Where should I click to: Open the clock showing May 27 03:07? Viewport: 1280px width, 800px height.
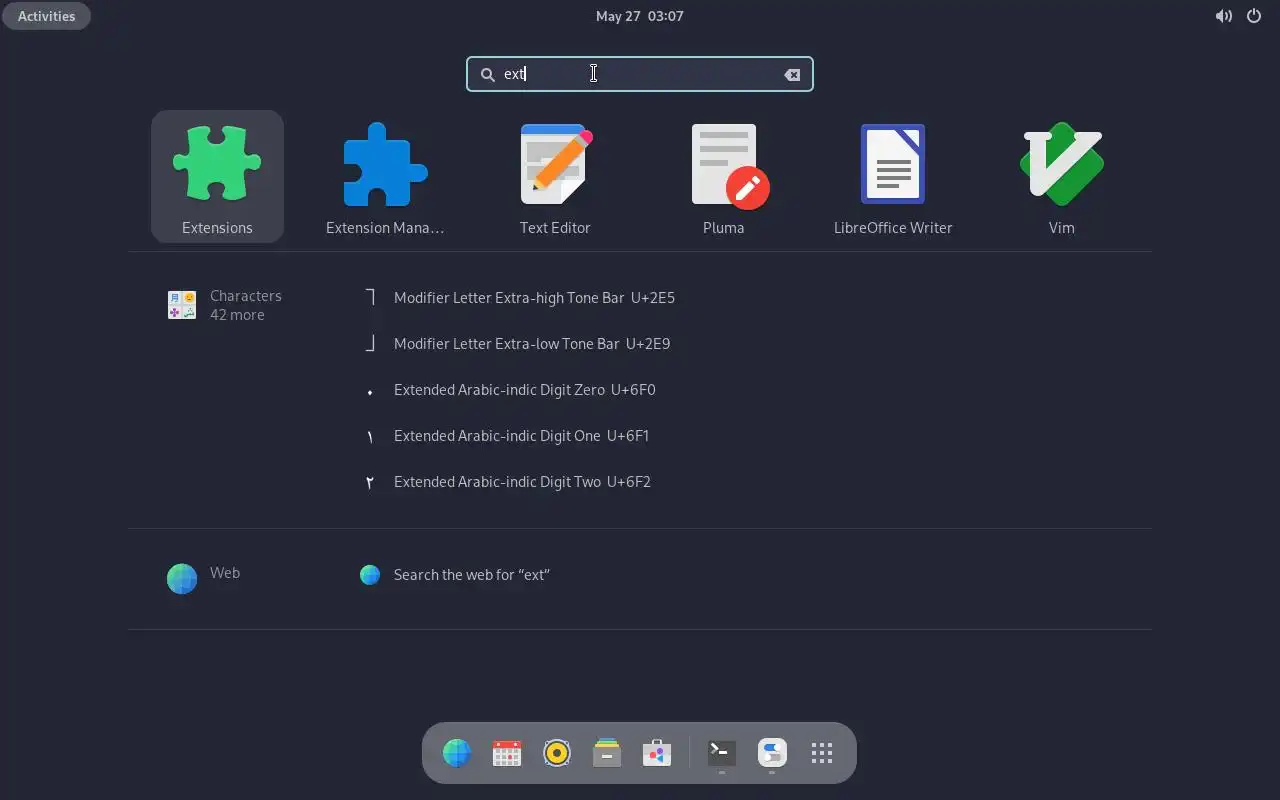point(640,16)
